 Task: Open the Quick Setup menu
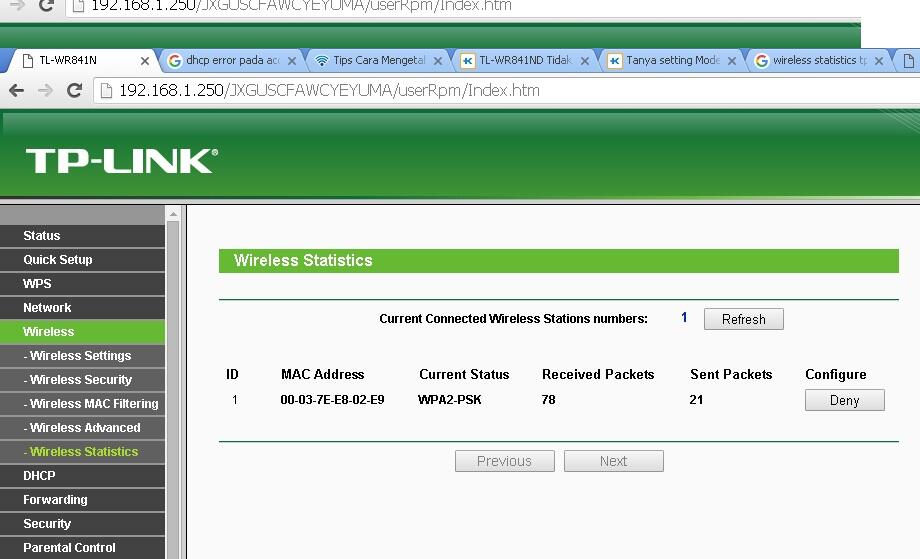click(82, 260)
